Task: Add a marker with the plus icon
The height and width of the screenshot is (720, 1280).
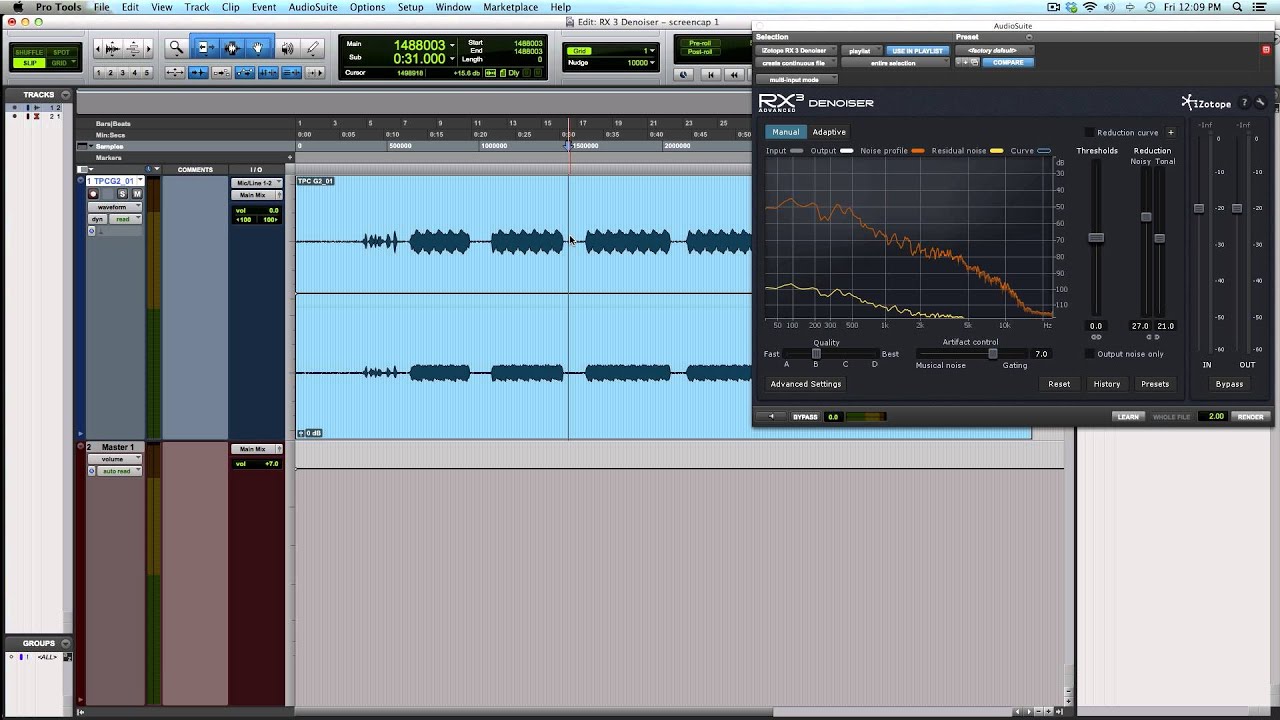Action: point(290,157)
